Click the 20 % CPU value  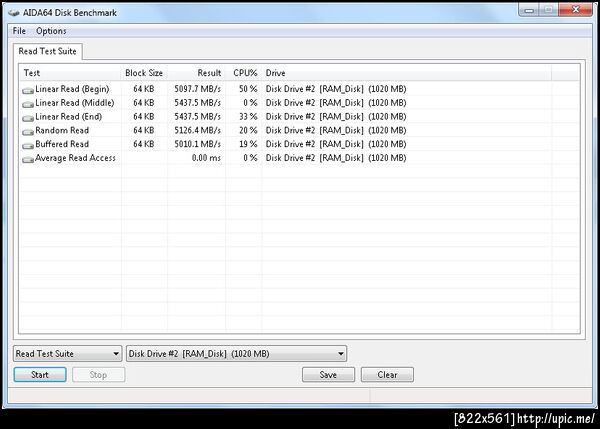[248, 130]
